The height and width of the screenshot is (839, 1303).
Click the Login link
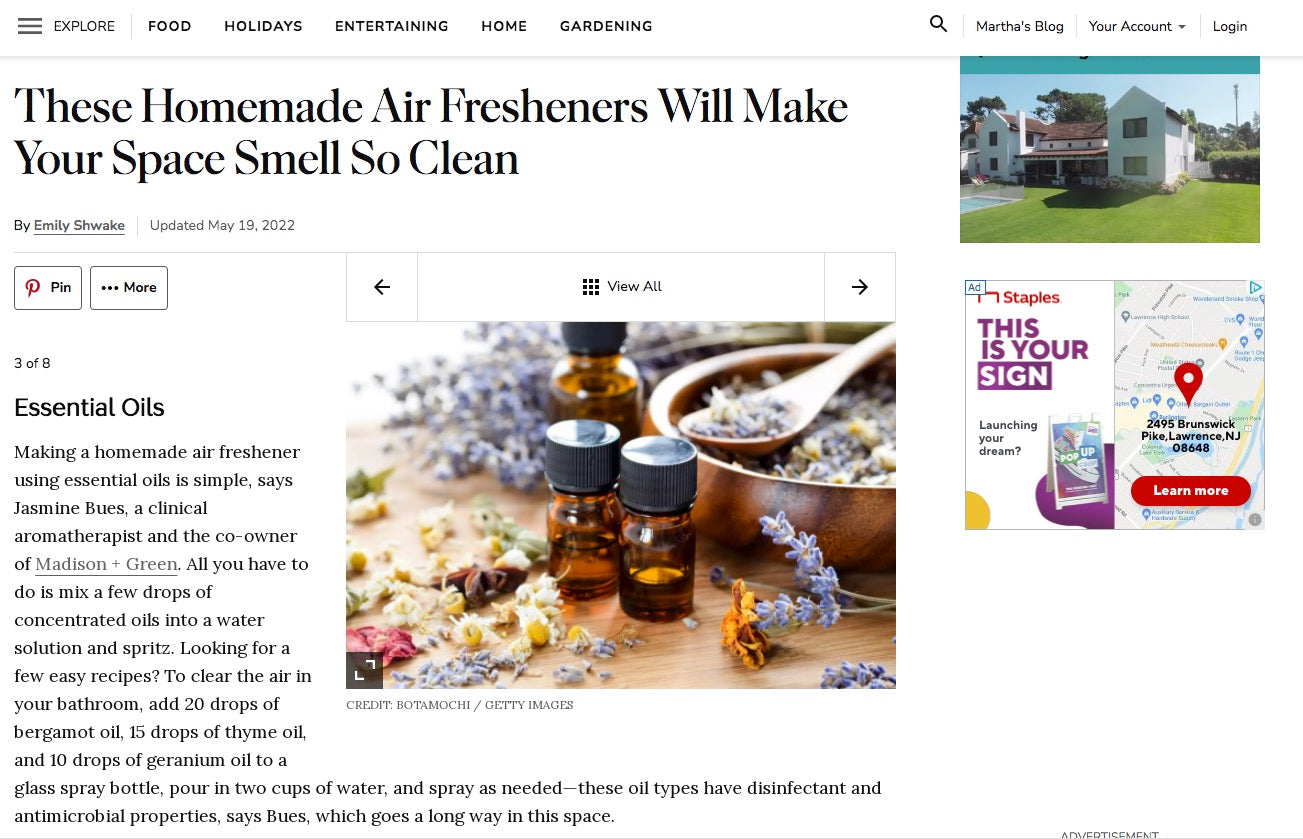[x=1230, y=26]
